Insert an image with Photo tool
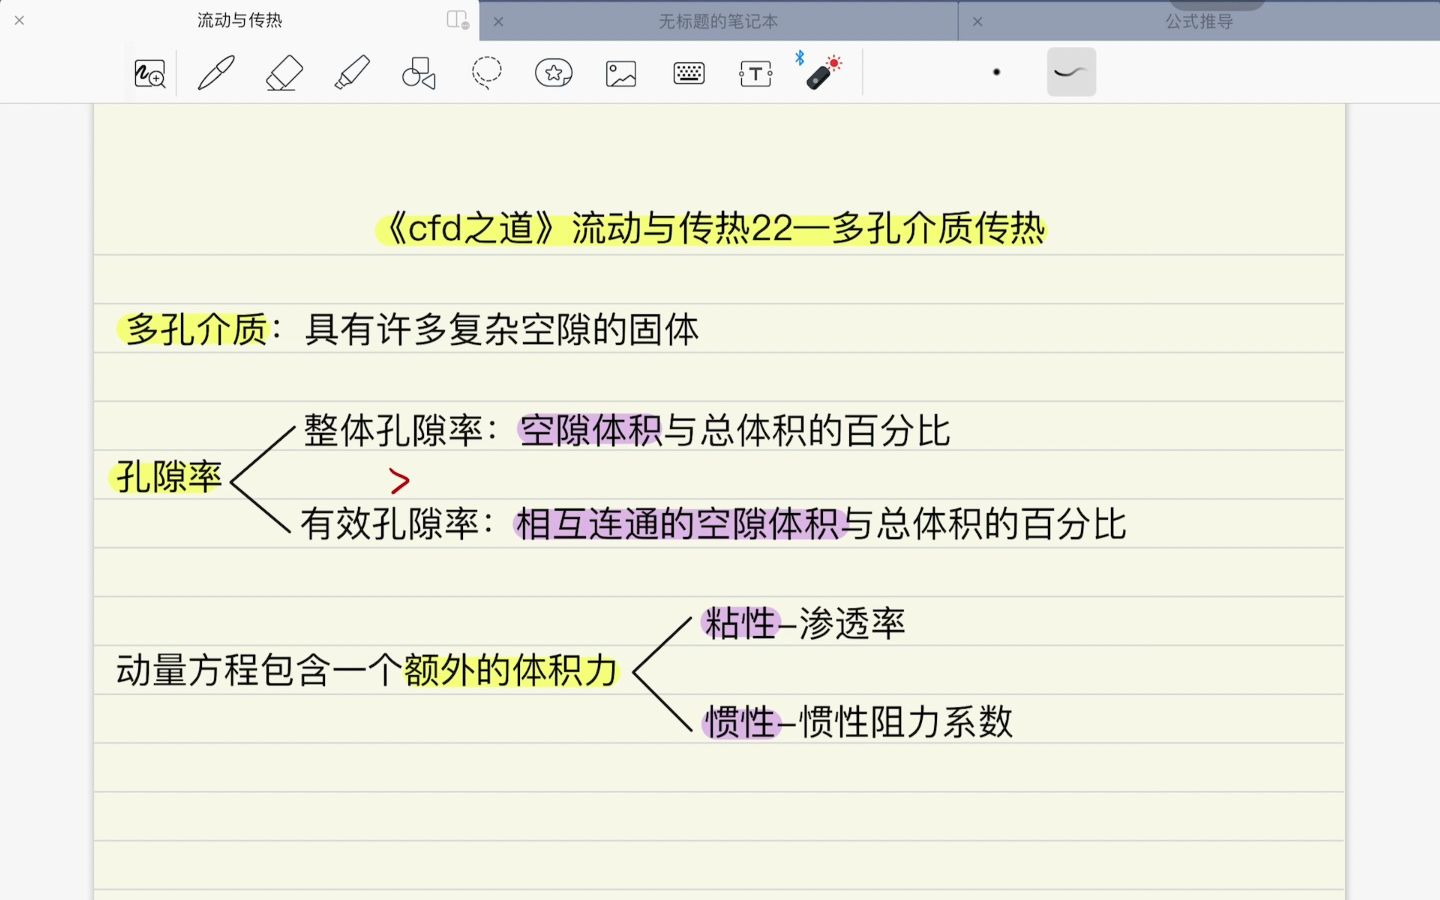 tap(621, 73)
